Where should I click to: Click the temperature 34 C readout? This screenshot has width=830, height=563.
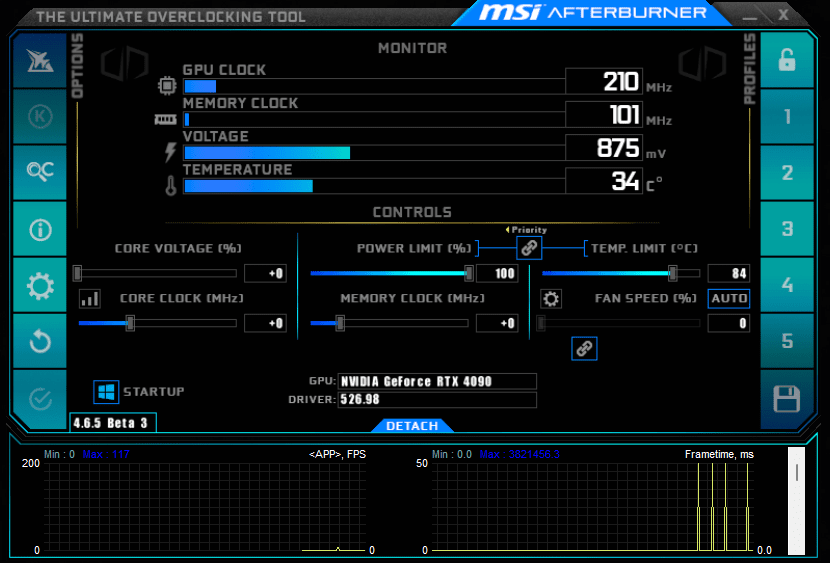point(604,181)
